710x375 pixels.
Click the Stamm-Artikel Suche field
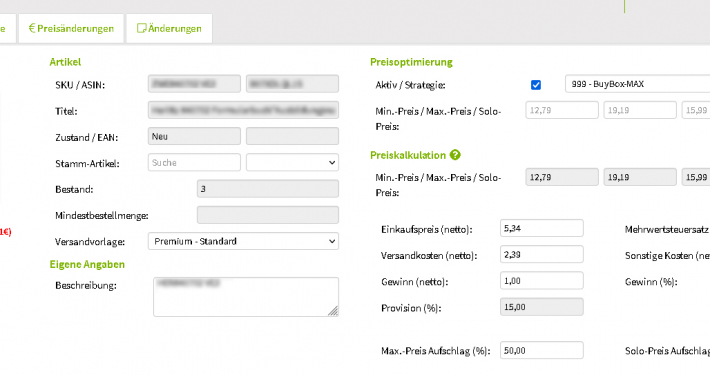pyautogui.click(x=194, y=163)
